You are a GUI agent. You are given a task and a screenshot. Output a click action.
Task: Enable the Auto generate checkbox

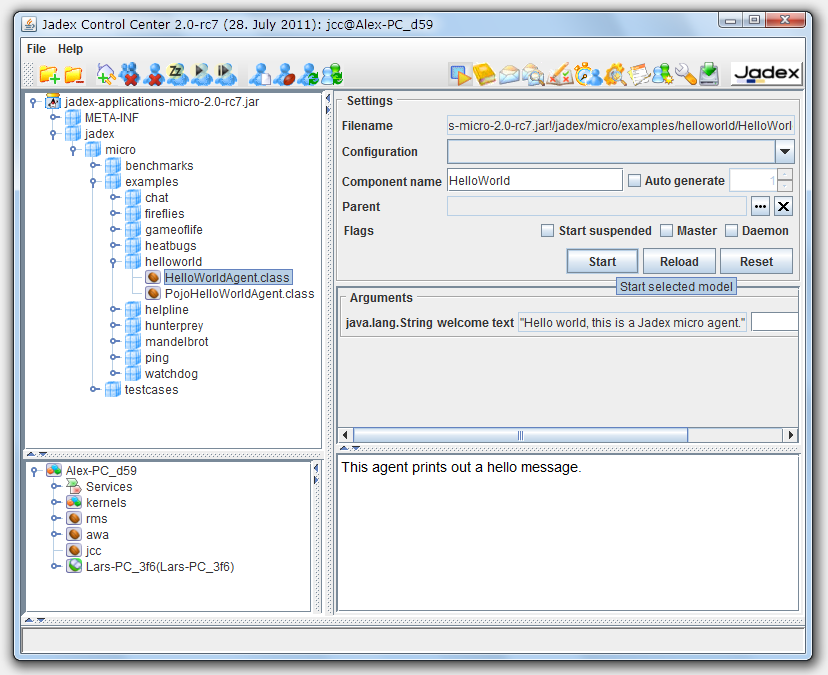coord(634,181)
